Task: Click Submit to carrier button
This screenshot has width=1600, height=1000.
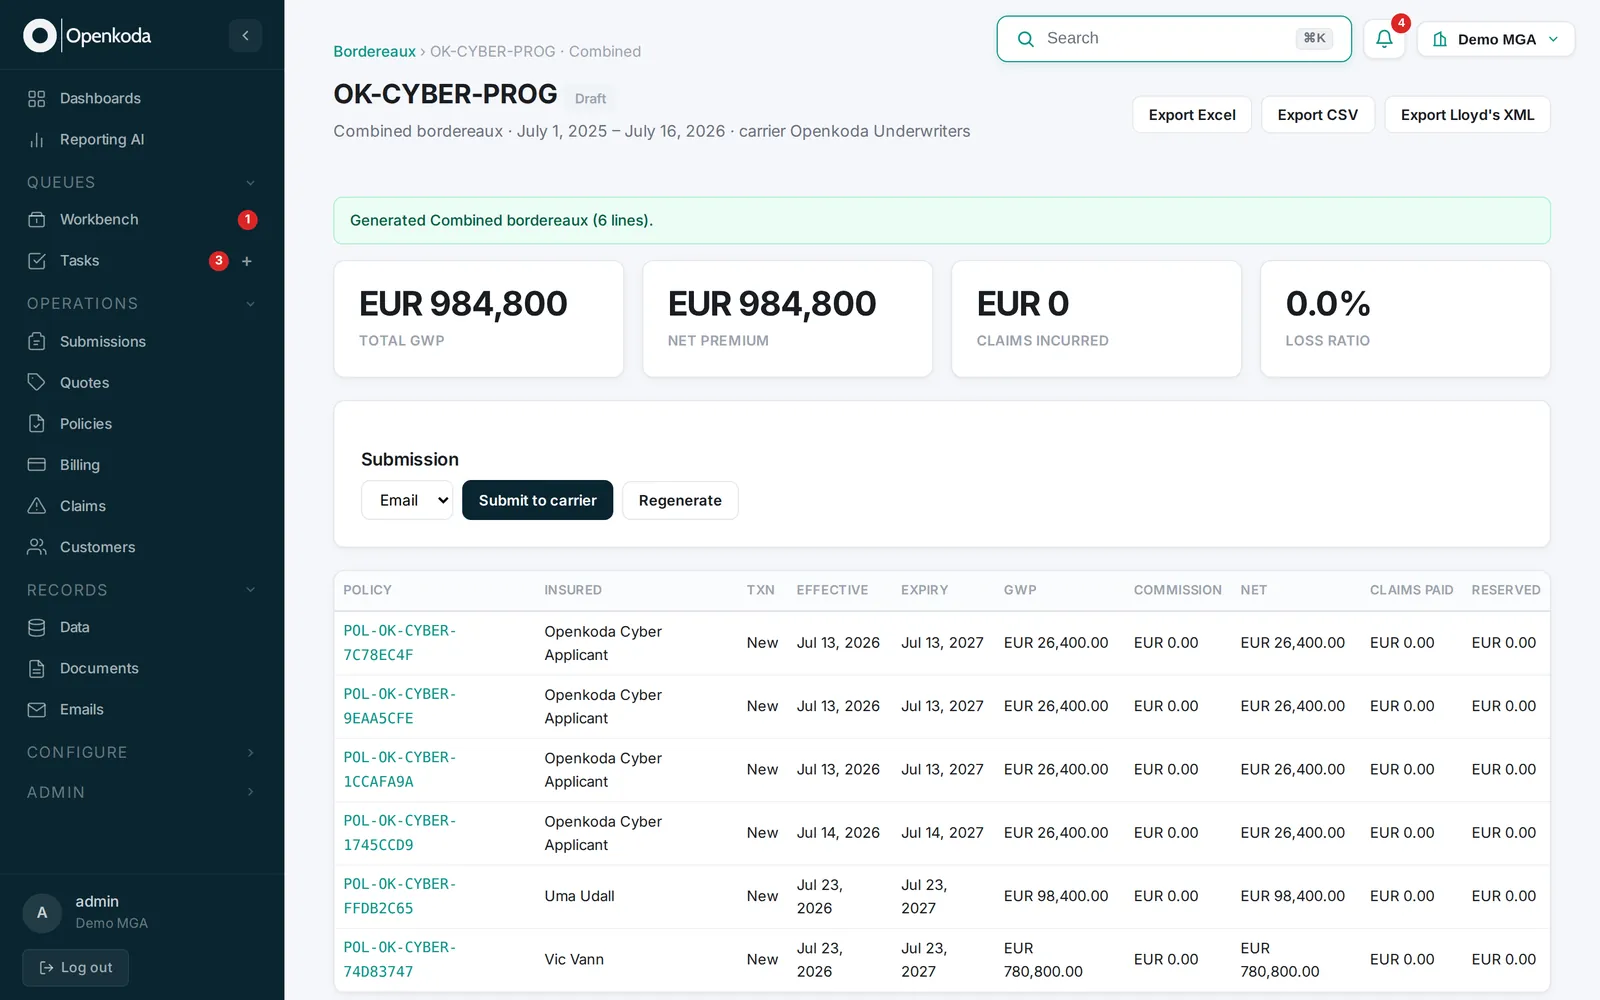Action: (538, 500)
